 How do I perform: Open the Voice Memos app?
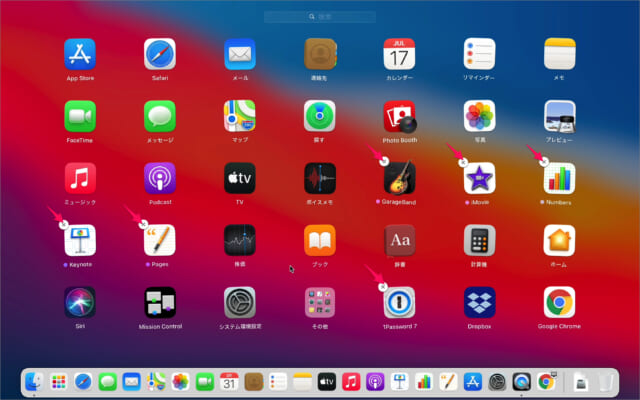tap(320, 178)
